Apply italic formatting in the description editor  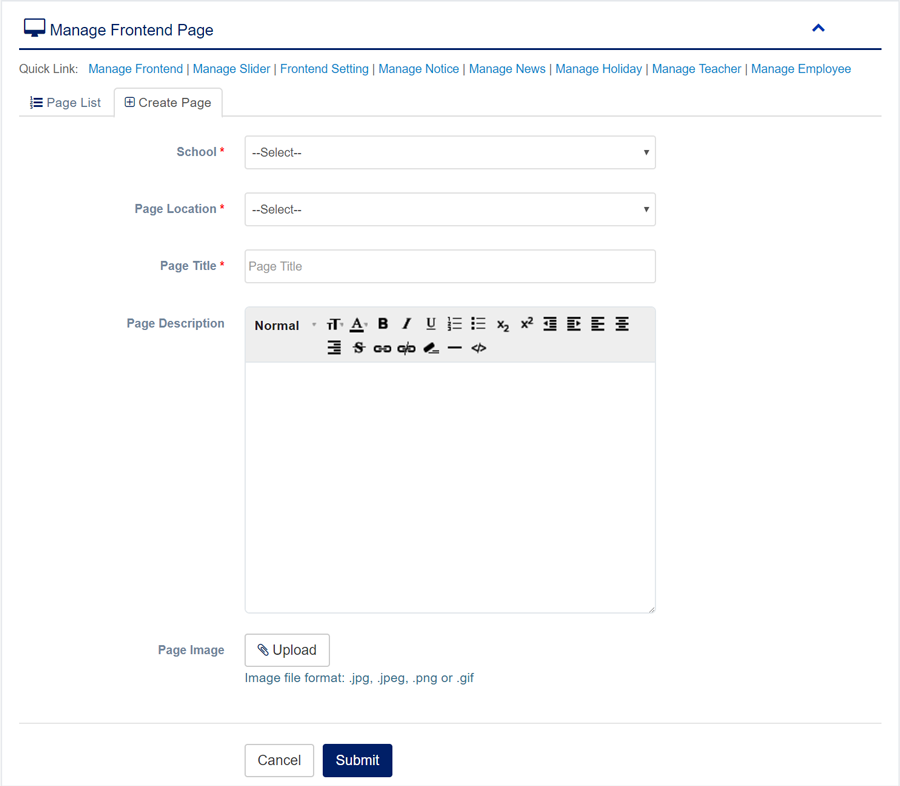point(407,324)
